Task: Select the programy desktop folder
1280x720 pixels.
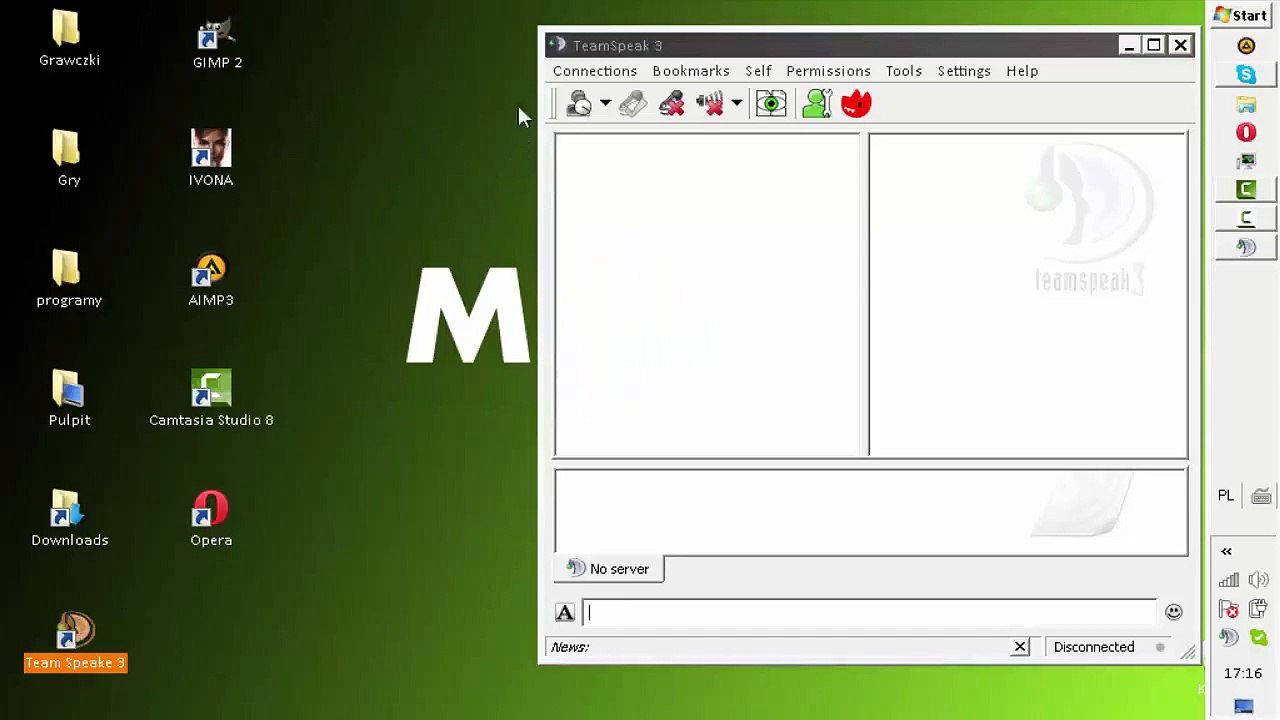Action: point(69,279)
